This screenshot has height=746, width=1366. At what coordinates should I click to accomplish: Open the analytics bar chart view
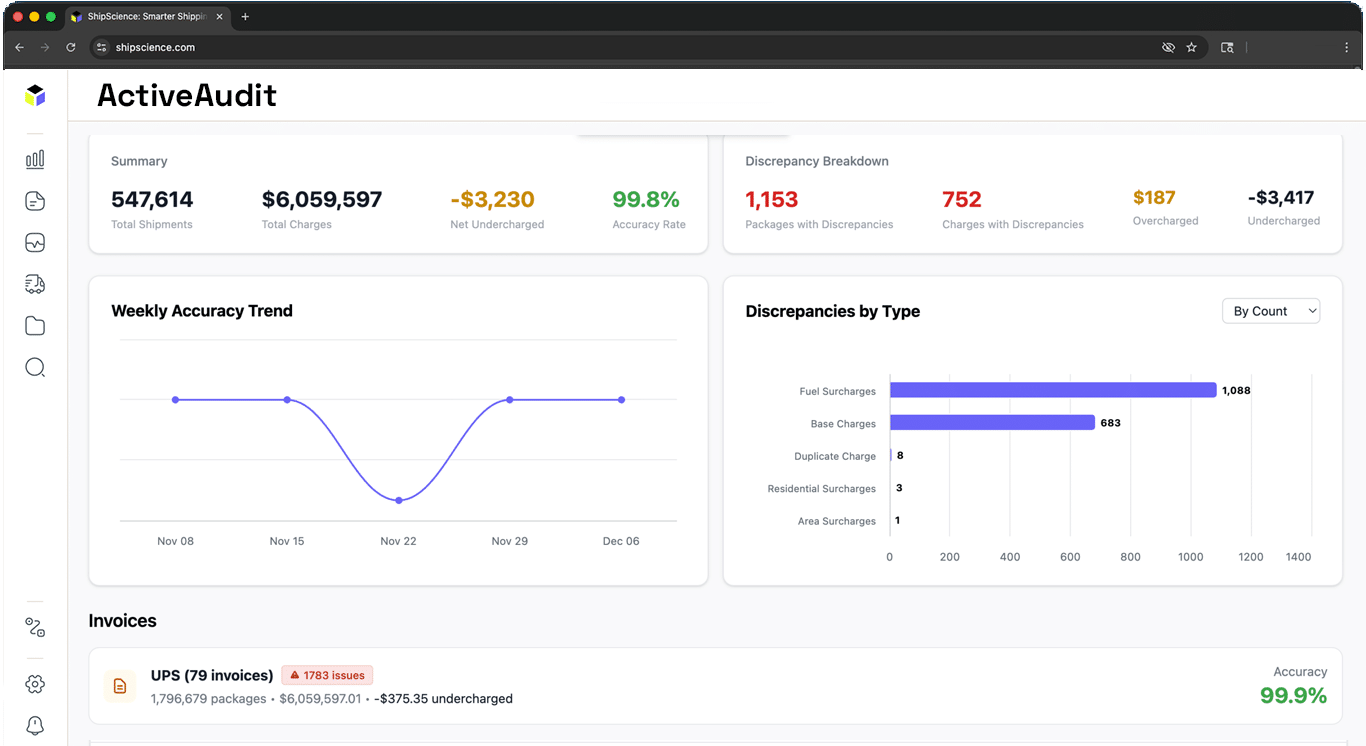[x=34, y=158]
